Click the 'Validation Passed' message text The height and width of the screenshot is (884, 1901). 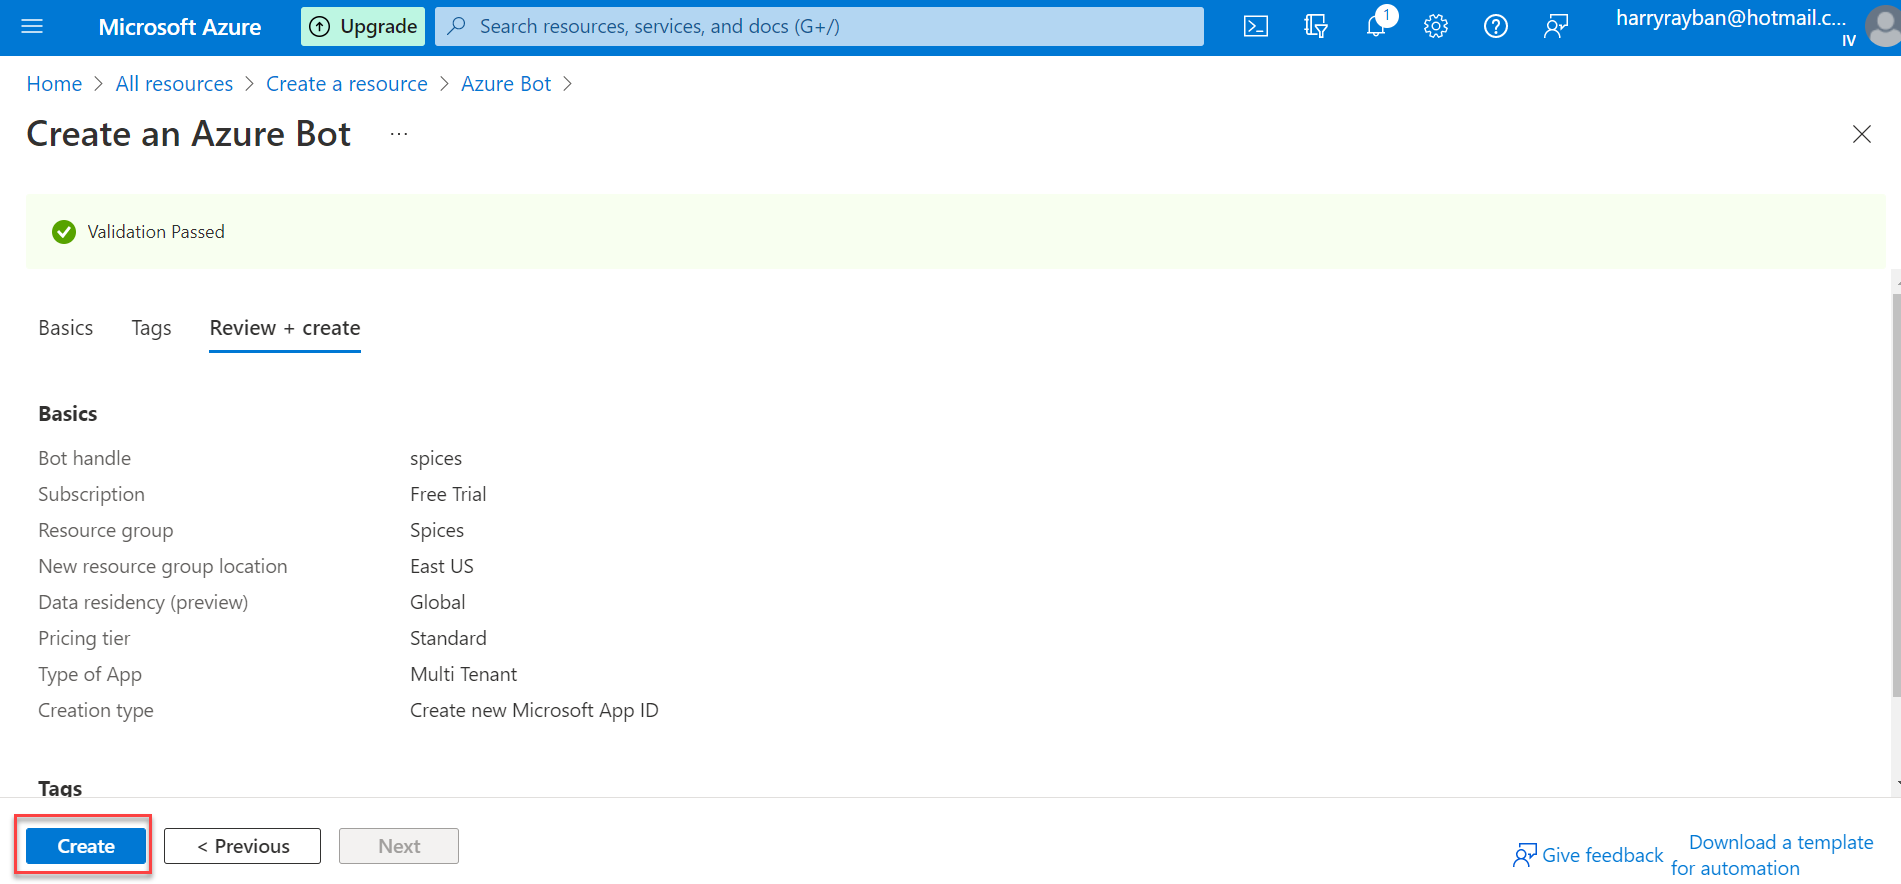click(x=156, y=232)
